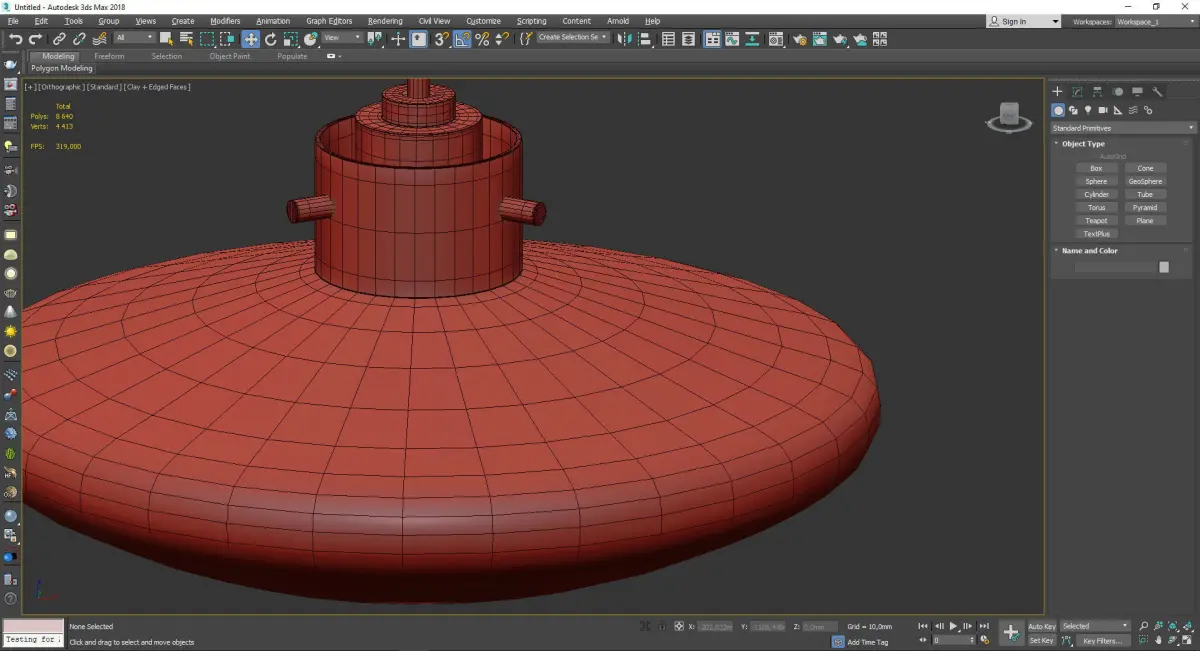Click the Torus object type button

click(x=1096, y=208)
